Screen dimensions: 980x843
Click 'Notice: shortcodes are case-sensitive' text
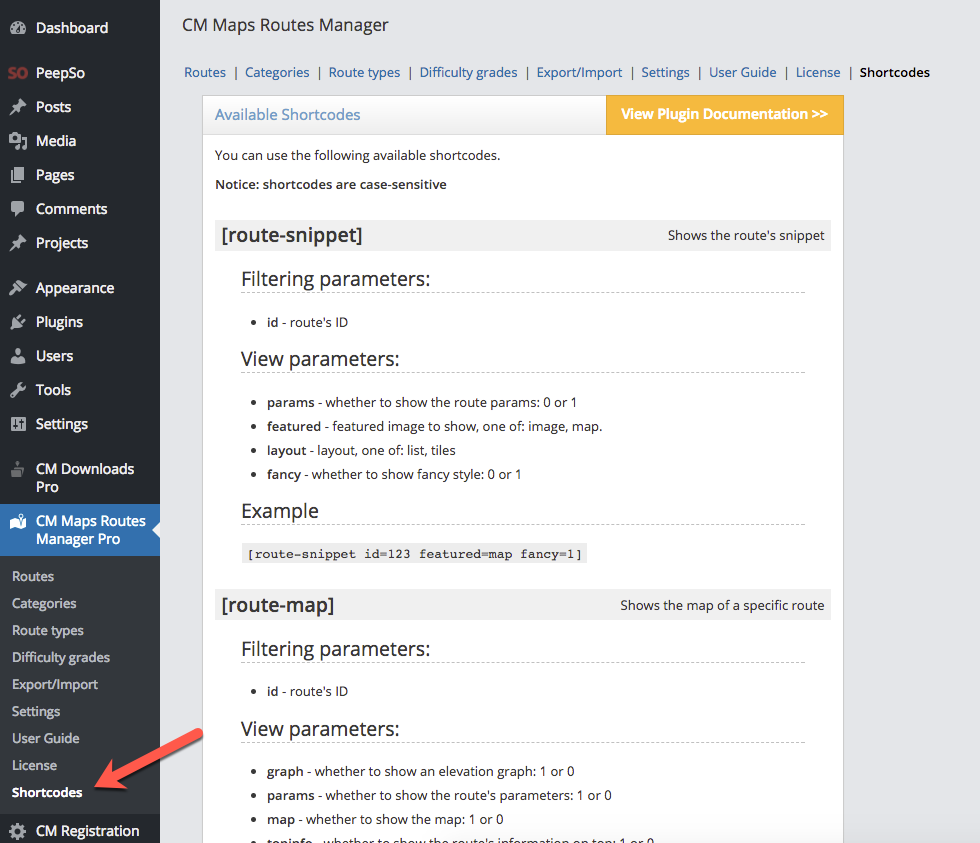click(x=331, y=184)
